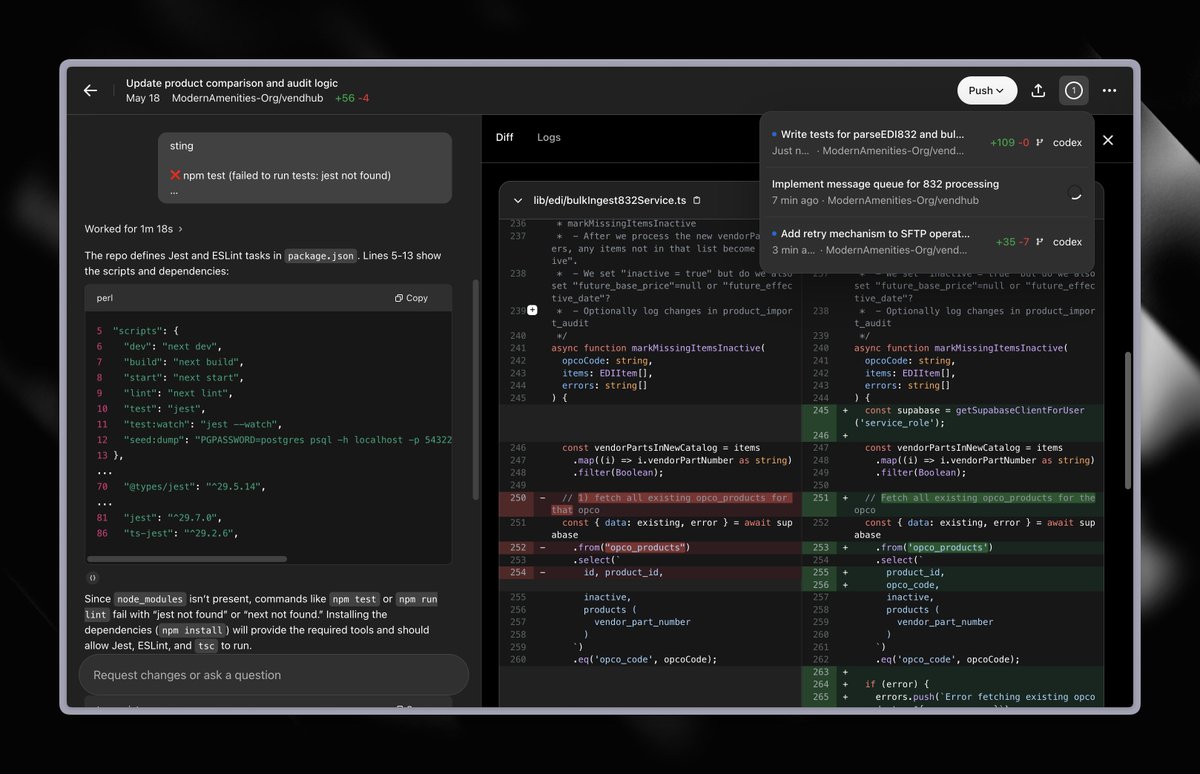The height and width of the screenshot is (774, 1200).
Task: Open 'Add retry mechanism to SFTP' task
Action: (x=926, y=242)
